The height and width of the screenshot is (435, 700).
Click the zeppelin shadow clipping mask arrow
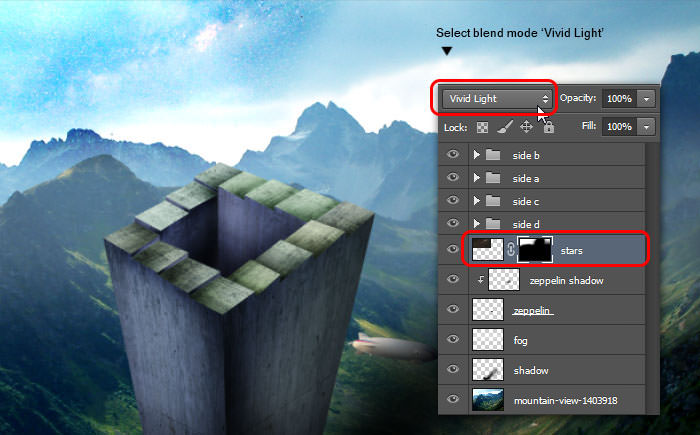tap(480, 280)
